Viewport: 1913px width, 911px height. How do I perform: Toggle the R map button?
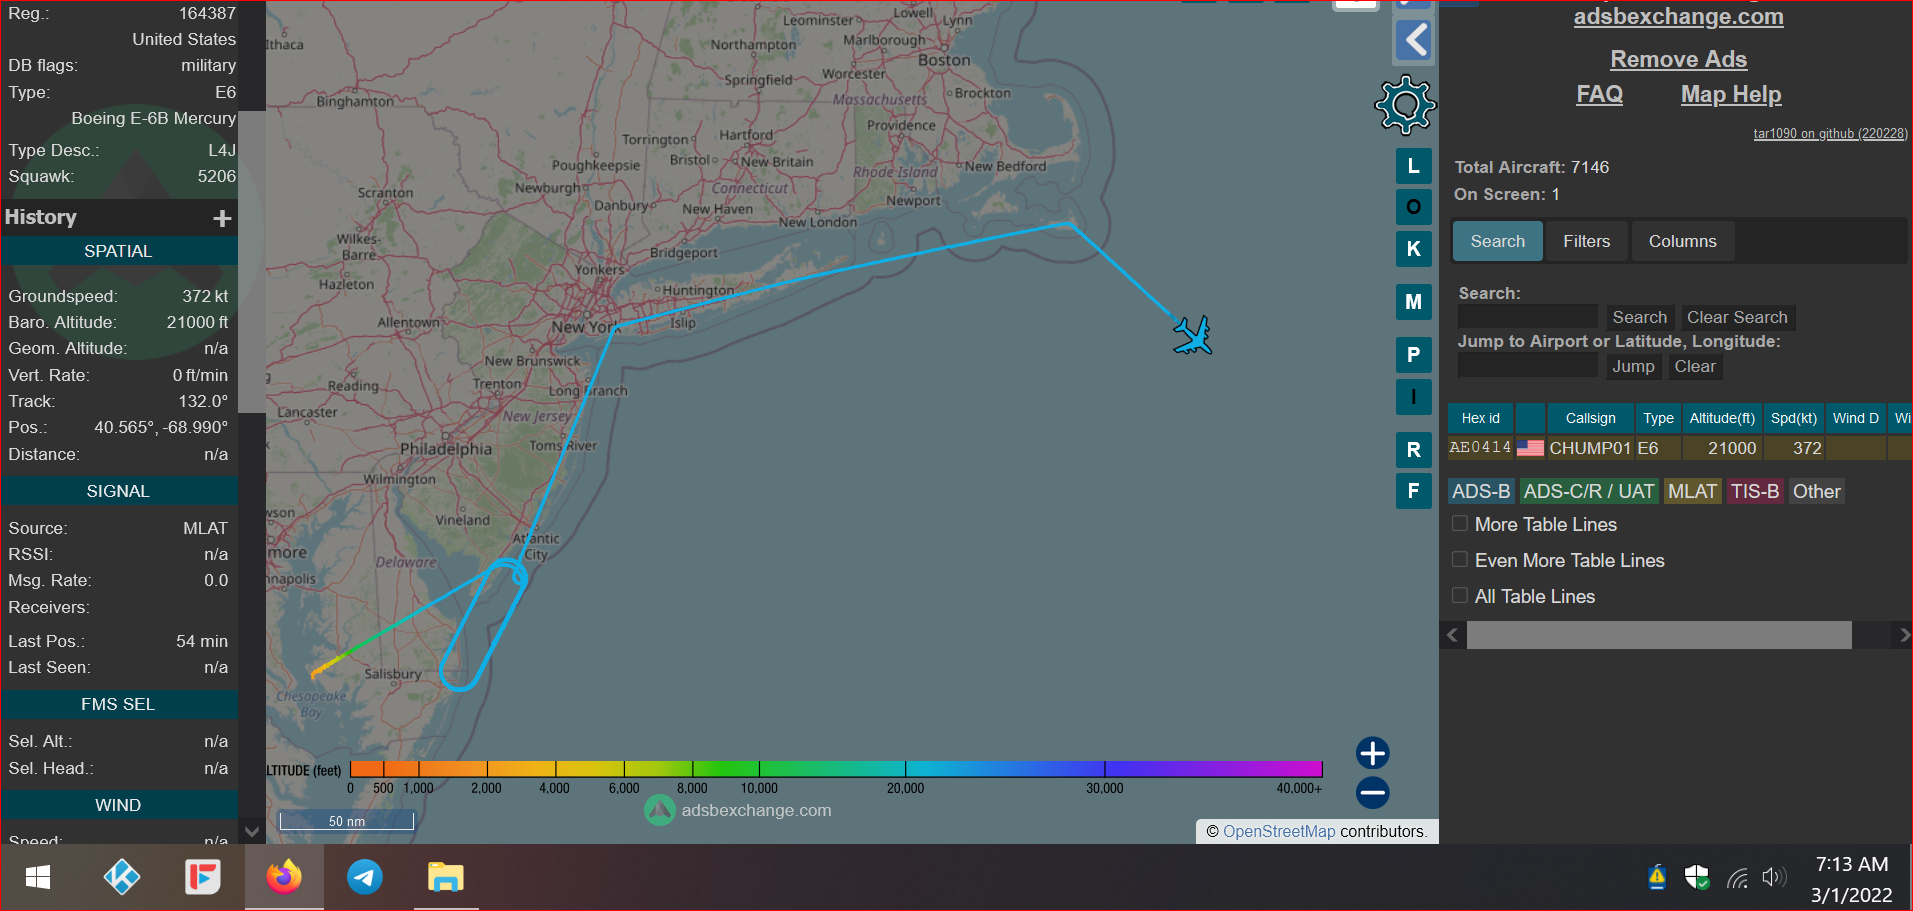(x=1413, y=450)
